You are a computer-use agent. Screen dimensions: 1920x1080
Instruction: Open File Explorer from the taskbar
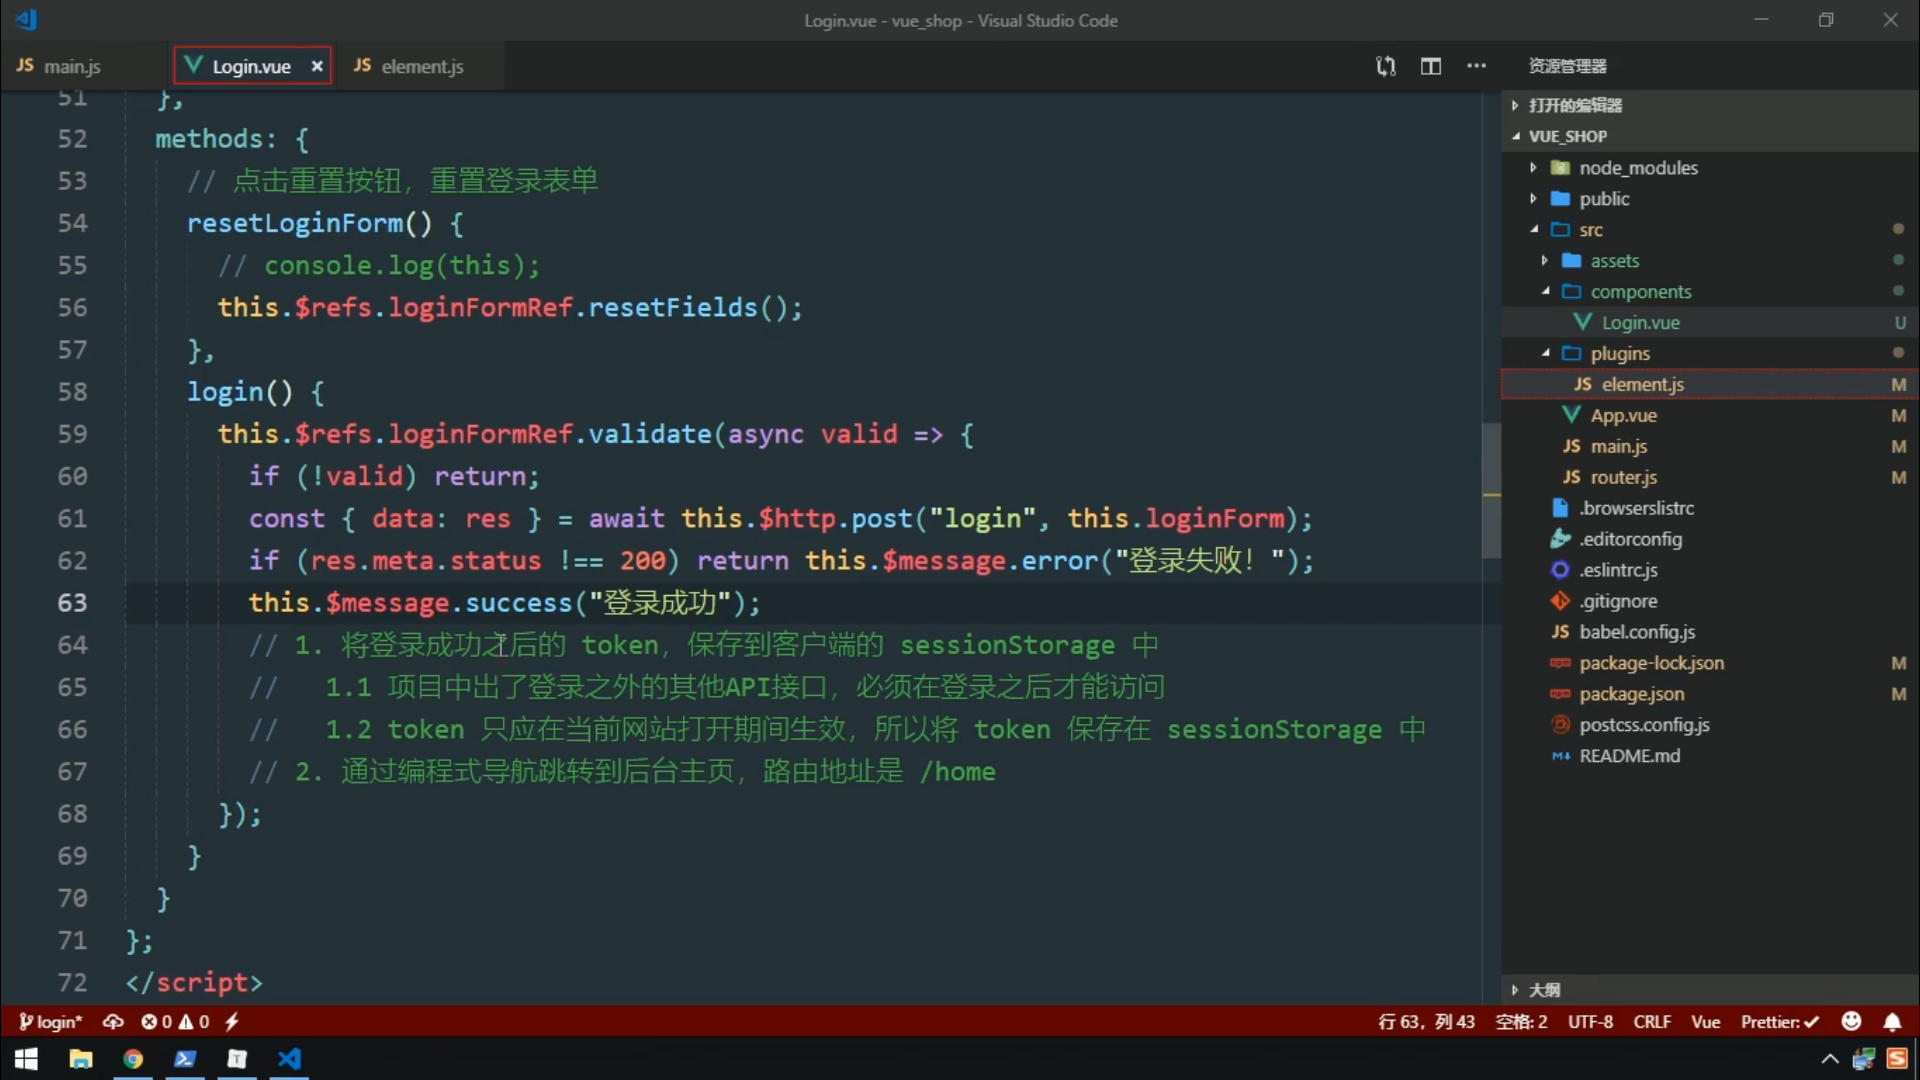pyautogui.click(x=81, y=1059)
